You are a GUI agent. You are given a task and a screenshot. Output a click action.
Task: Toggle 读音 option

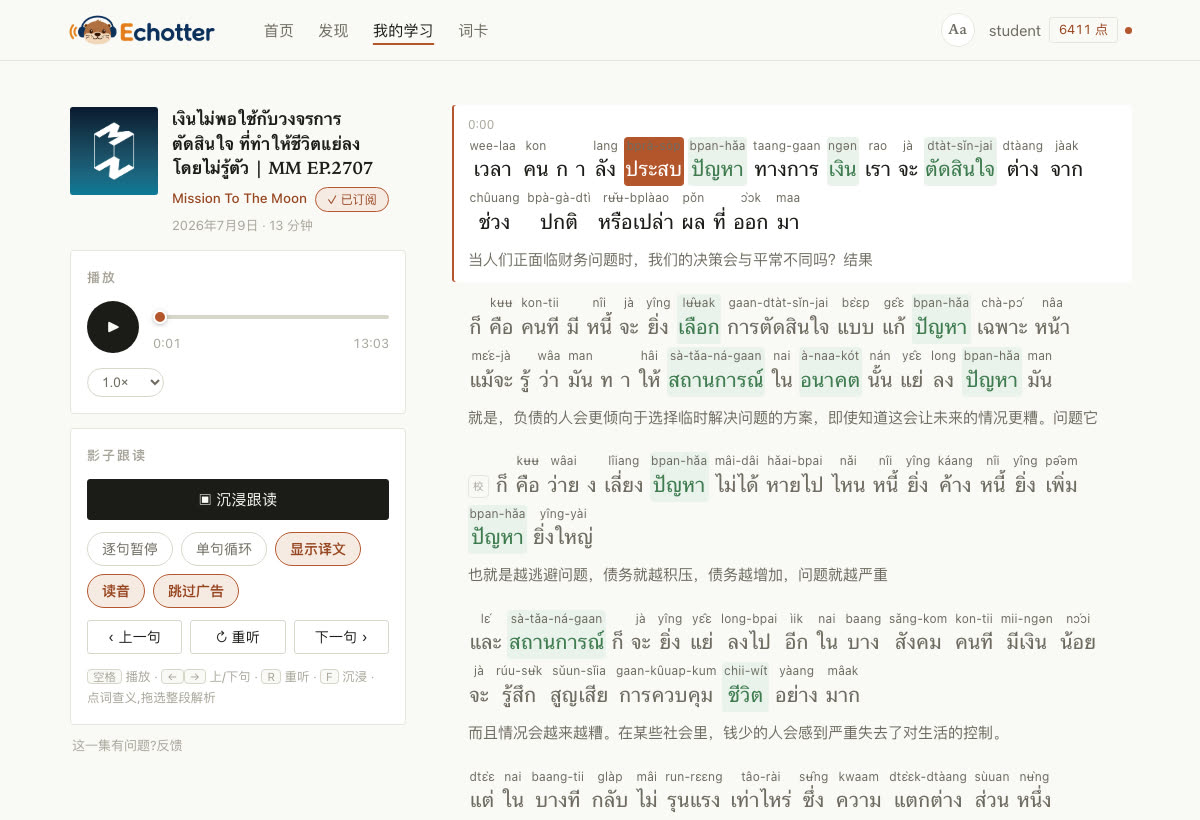coord(116,591)
